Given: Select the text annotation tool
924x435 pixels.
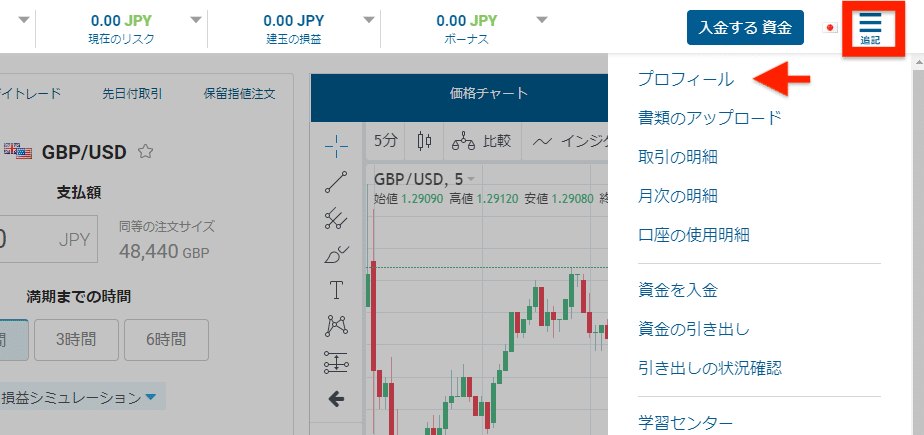Looking at the screenshot, I should point(336,290).
